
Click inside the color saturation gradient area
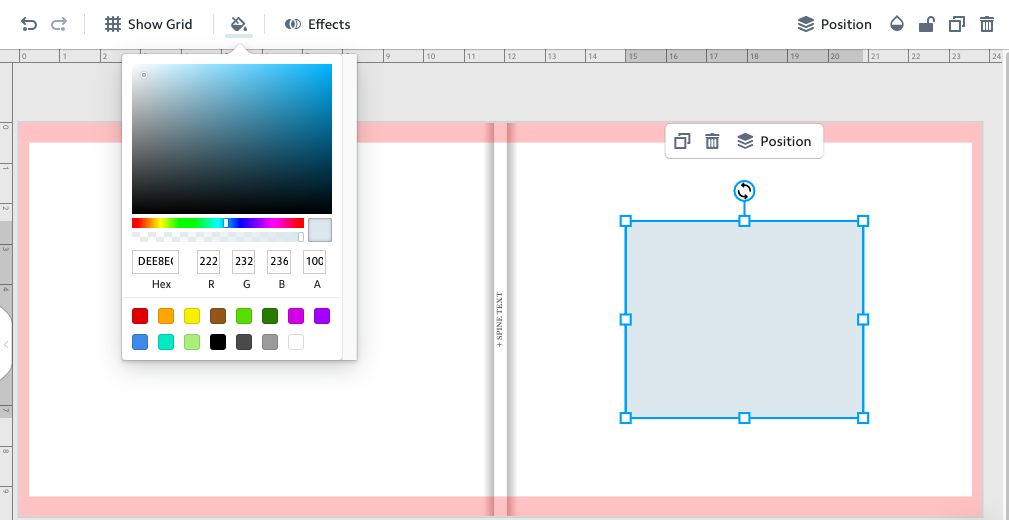[x=232, y=138]
